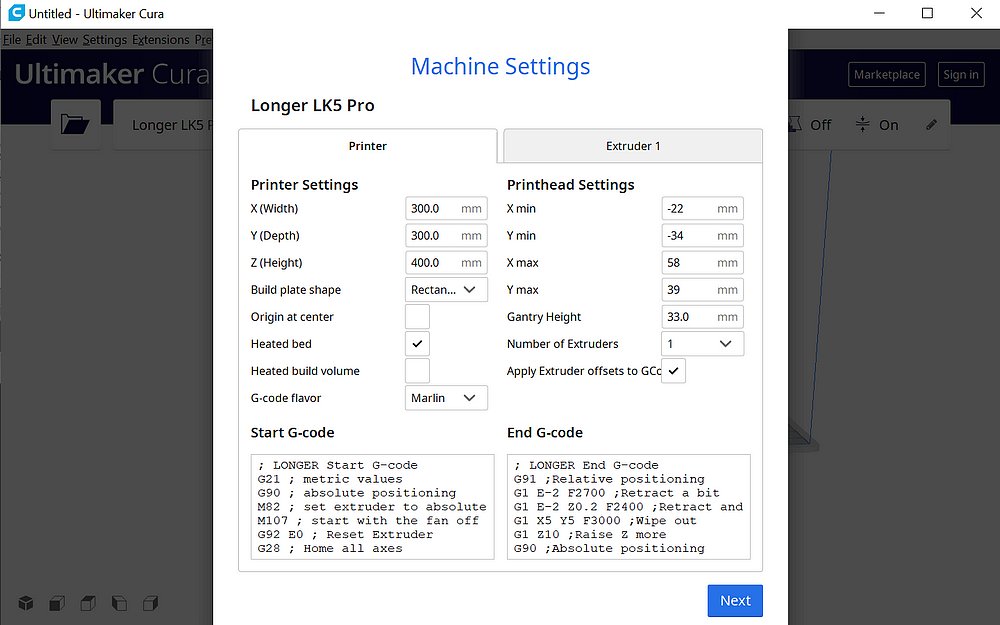Image resolution: width=1000 pixels, height=625 pixels.
Task: Toggle Apply Extruder offsets to GCode checkbox
Action: point(673,371)
